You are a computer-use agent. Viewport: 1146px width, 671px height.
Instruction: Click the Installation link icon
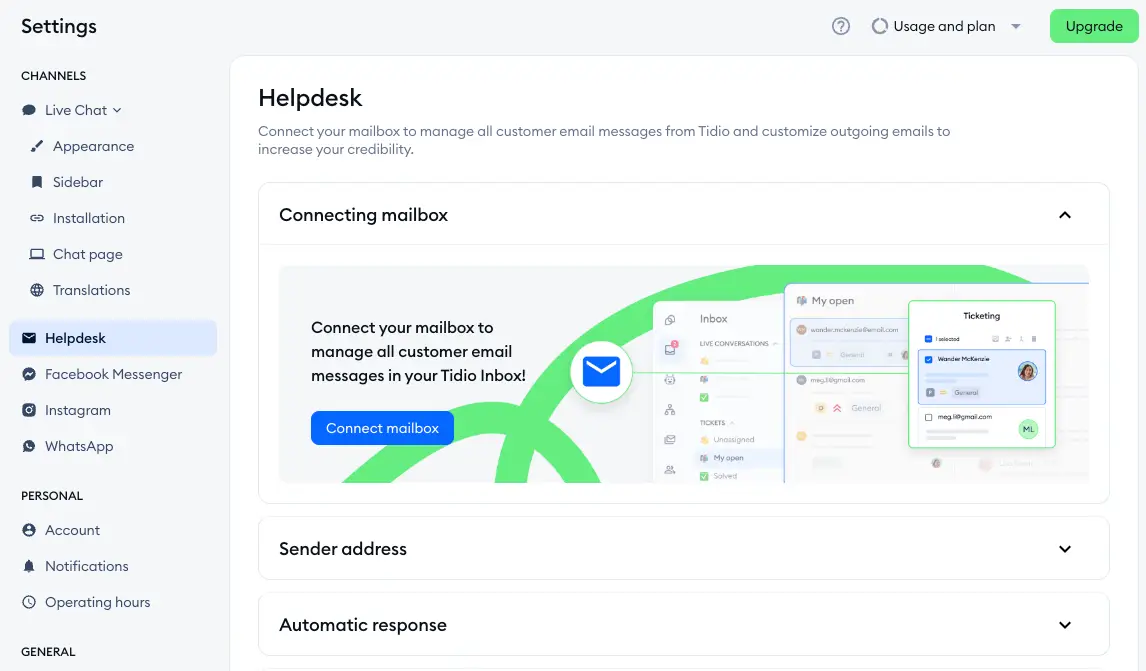[x=37, y=218]
